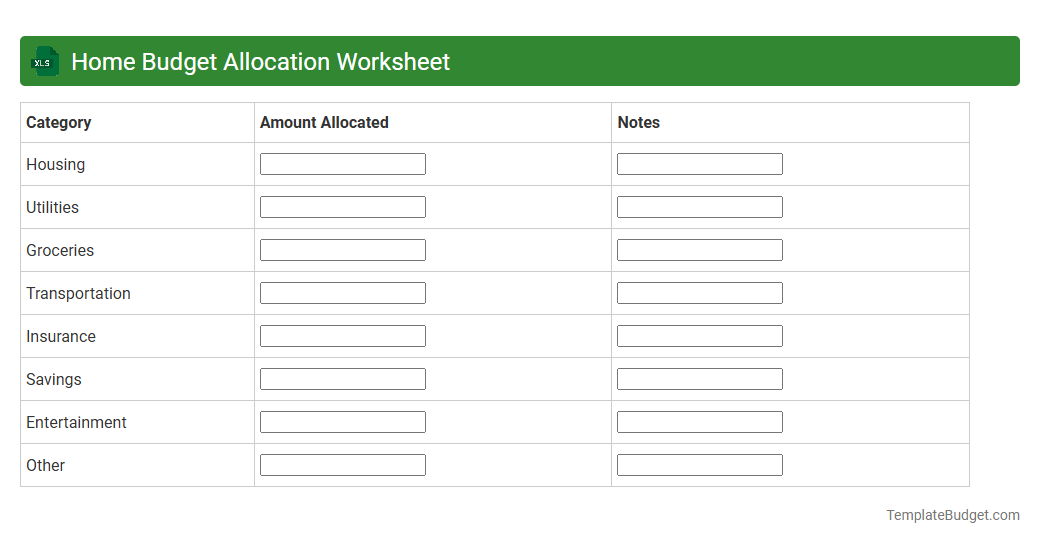Focus the Groceries notes input

pos(700,250)
